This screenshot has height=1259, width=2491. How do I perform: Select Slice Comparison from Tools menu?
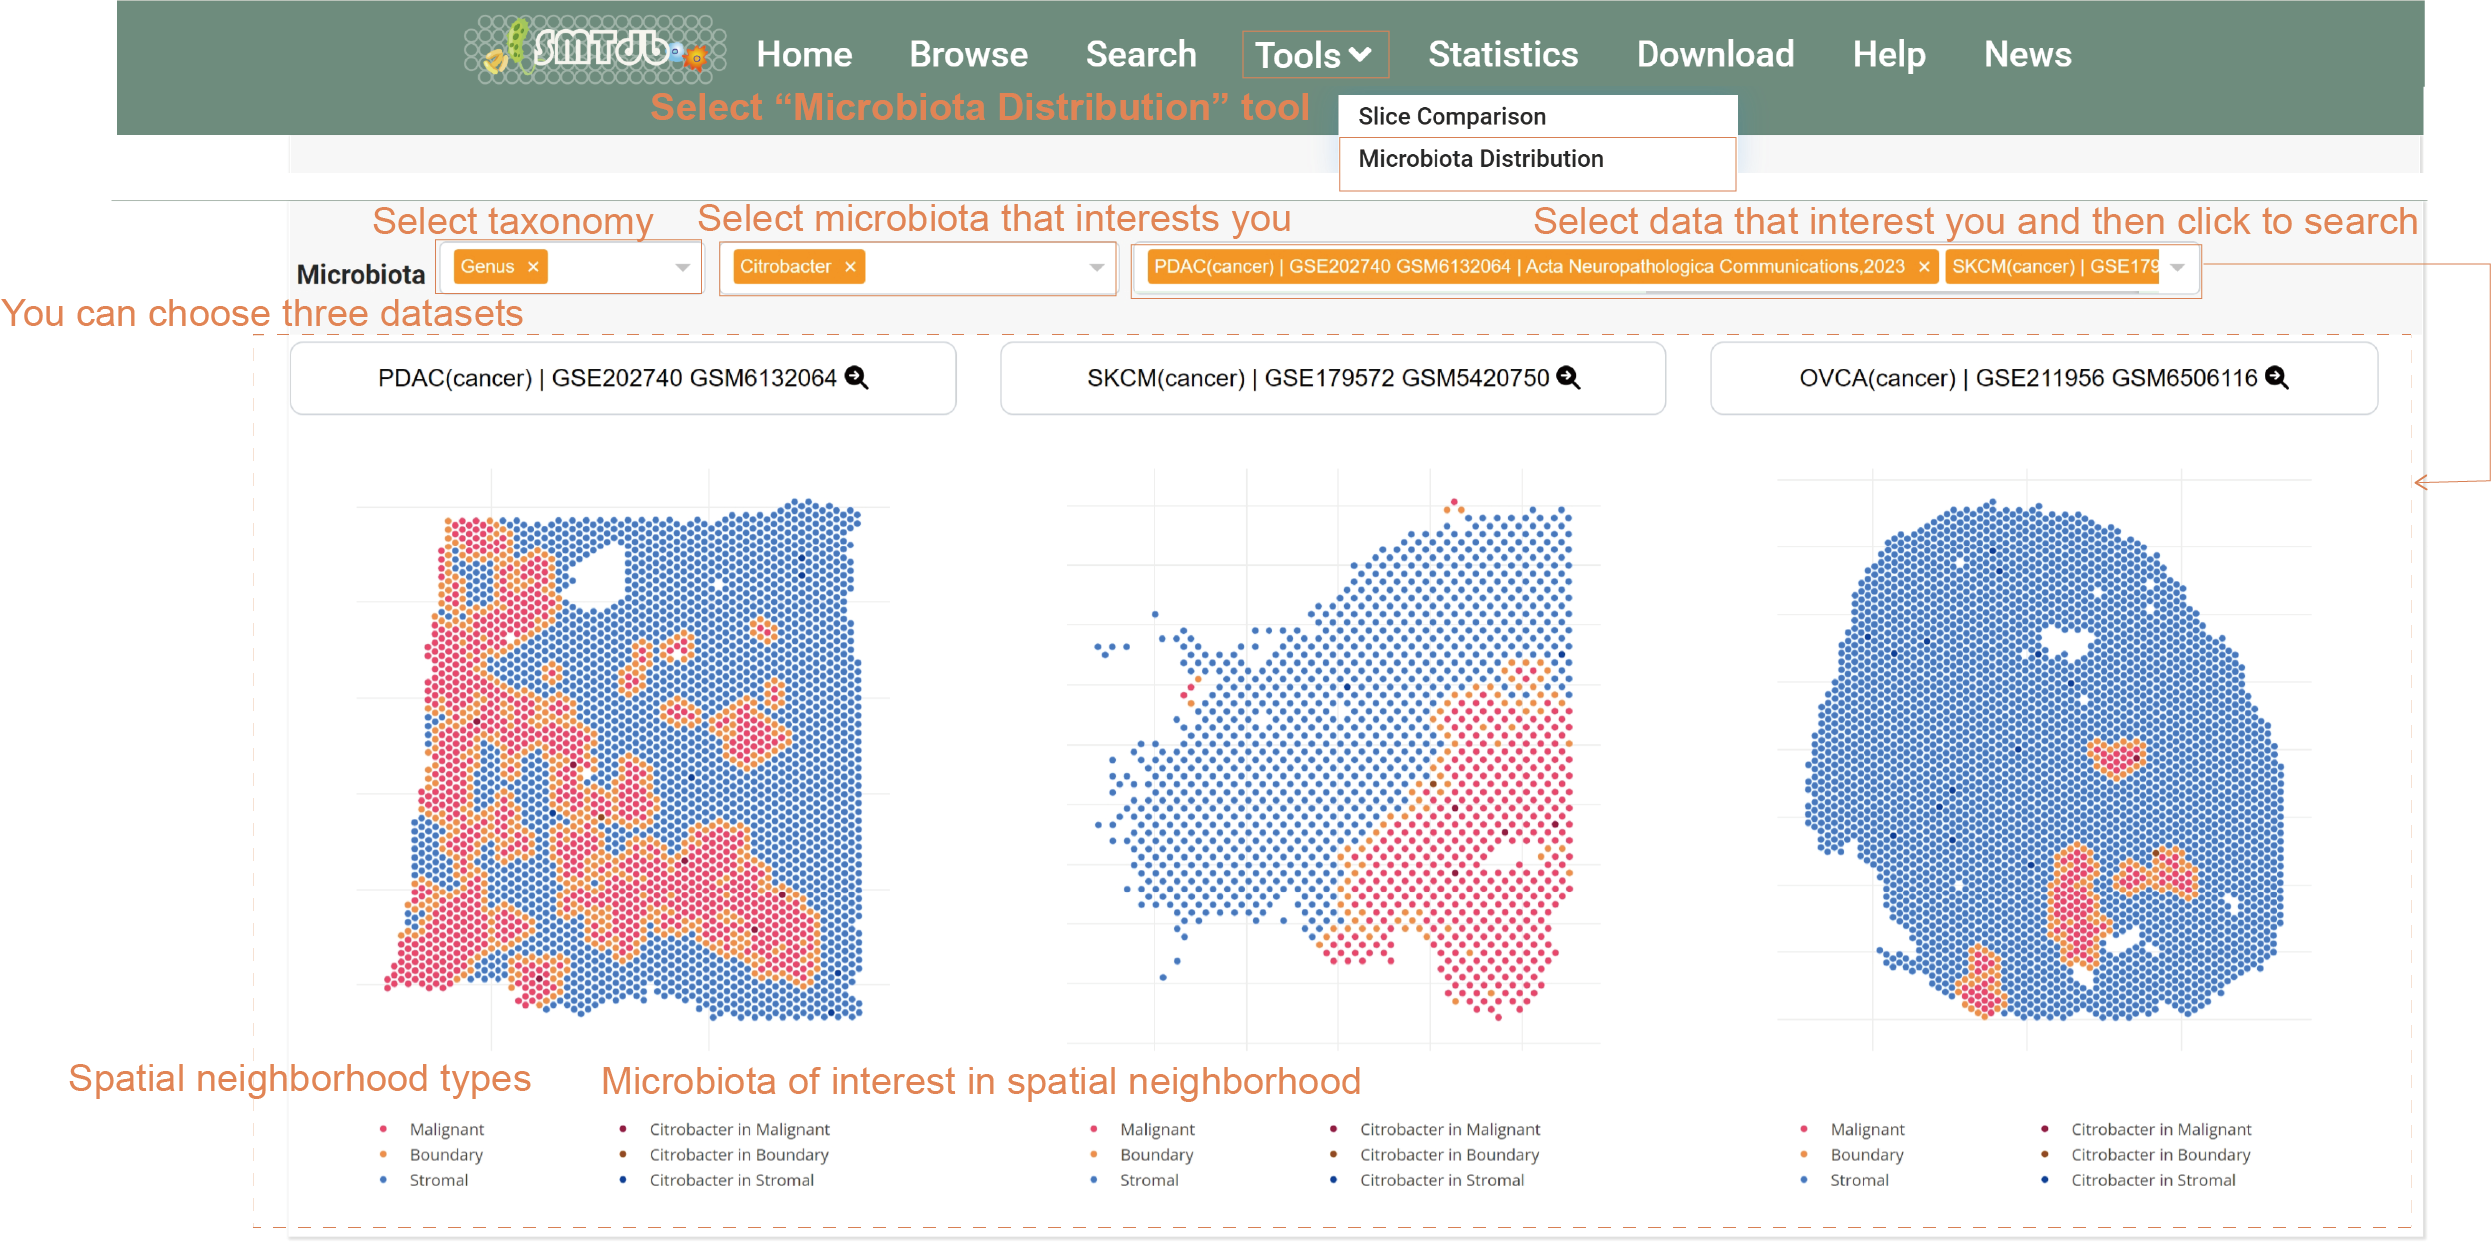click(x=1452, y=116)
